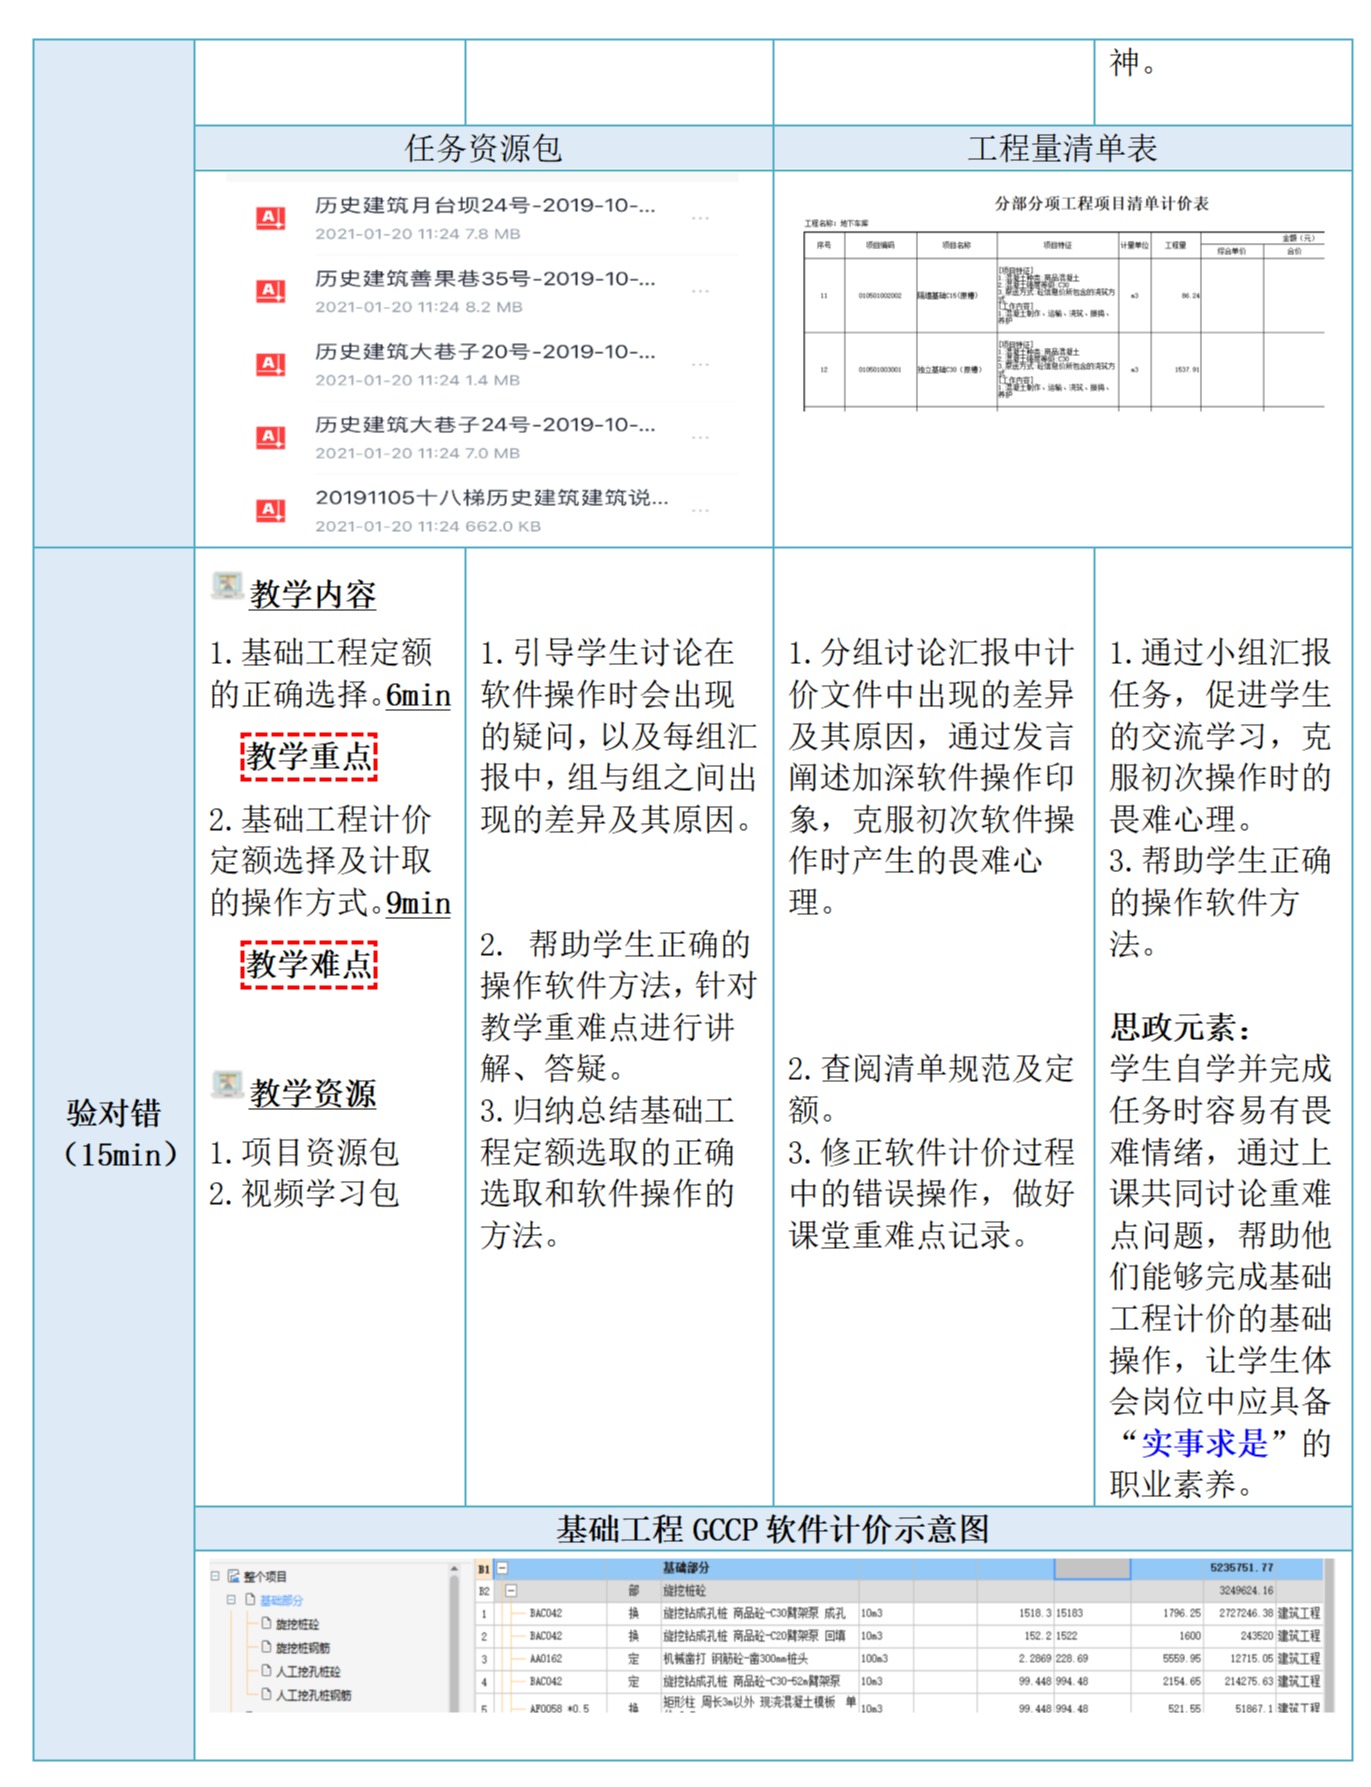Click the 任务资源包 header
Image resolution: width=1371 pixels, height=1787 pixels.
[483, 148]
